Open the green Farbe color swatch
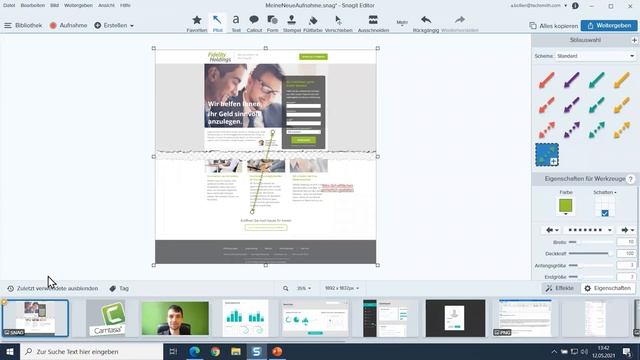Image resolution: width=640 pixels, height=360 pixels. click(x=566, y=205)
